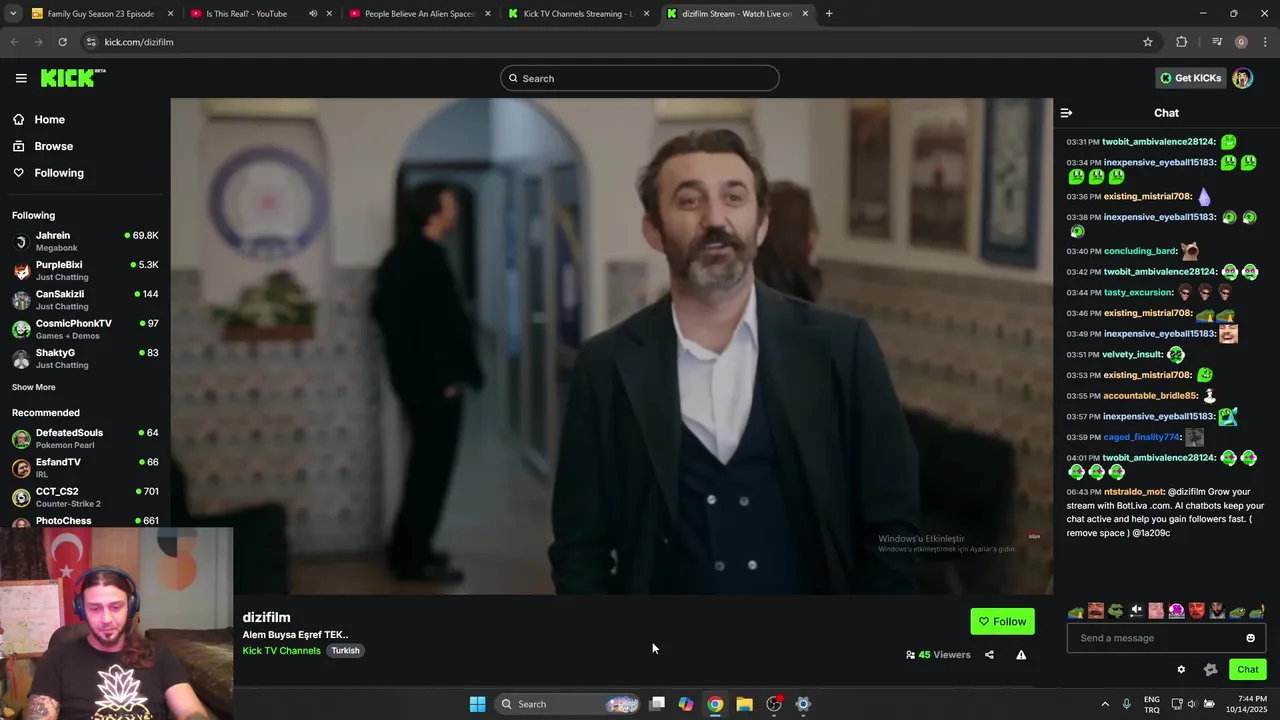Click the share stream icon
This screenshot has width=1280, height=720.
pos(989,655)
